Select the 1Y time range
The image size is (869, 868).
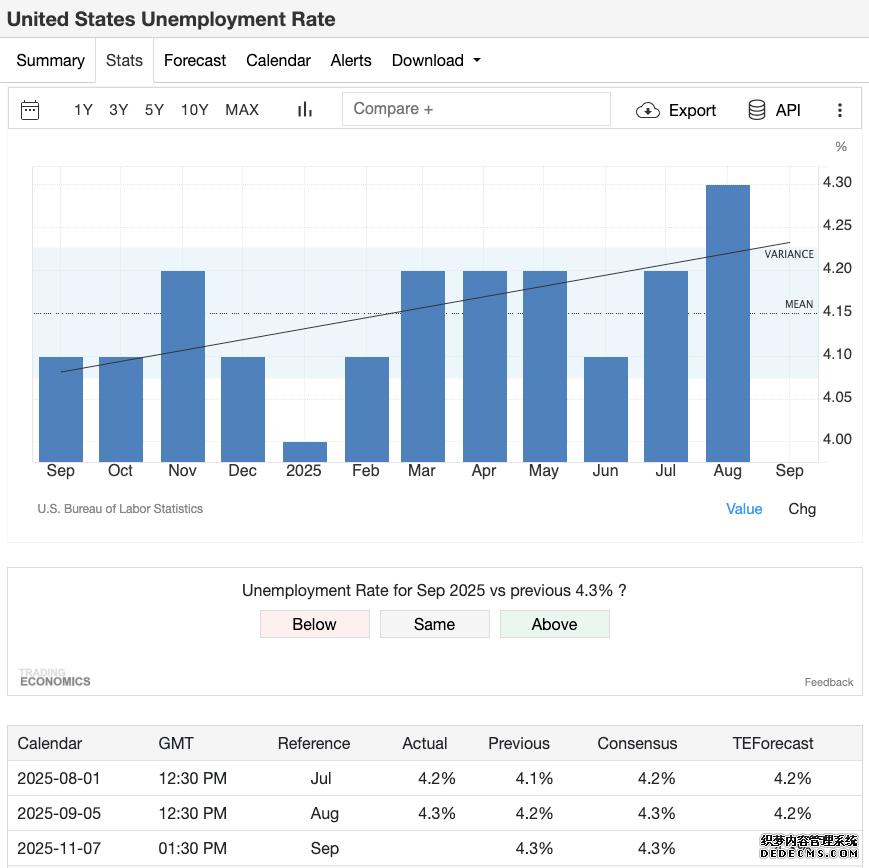pos(83,110)
